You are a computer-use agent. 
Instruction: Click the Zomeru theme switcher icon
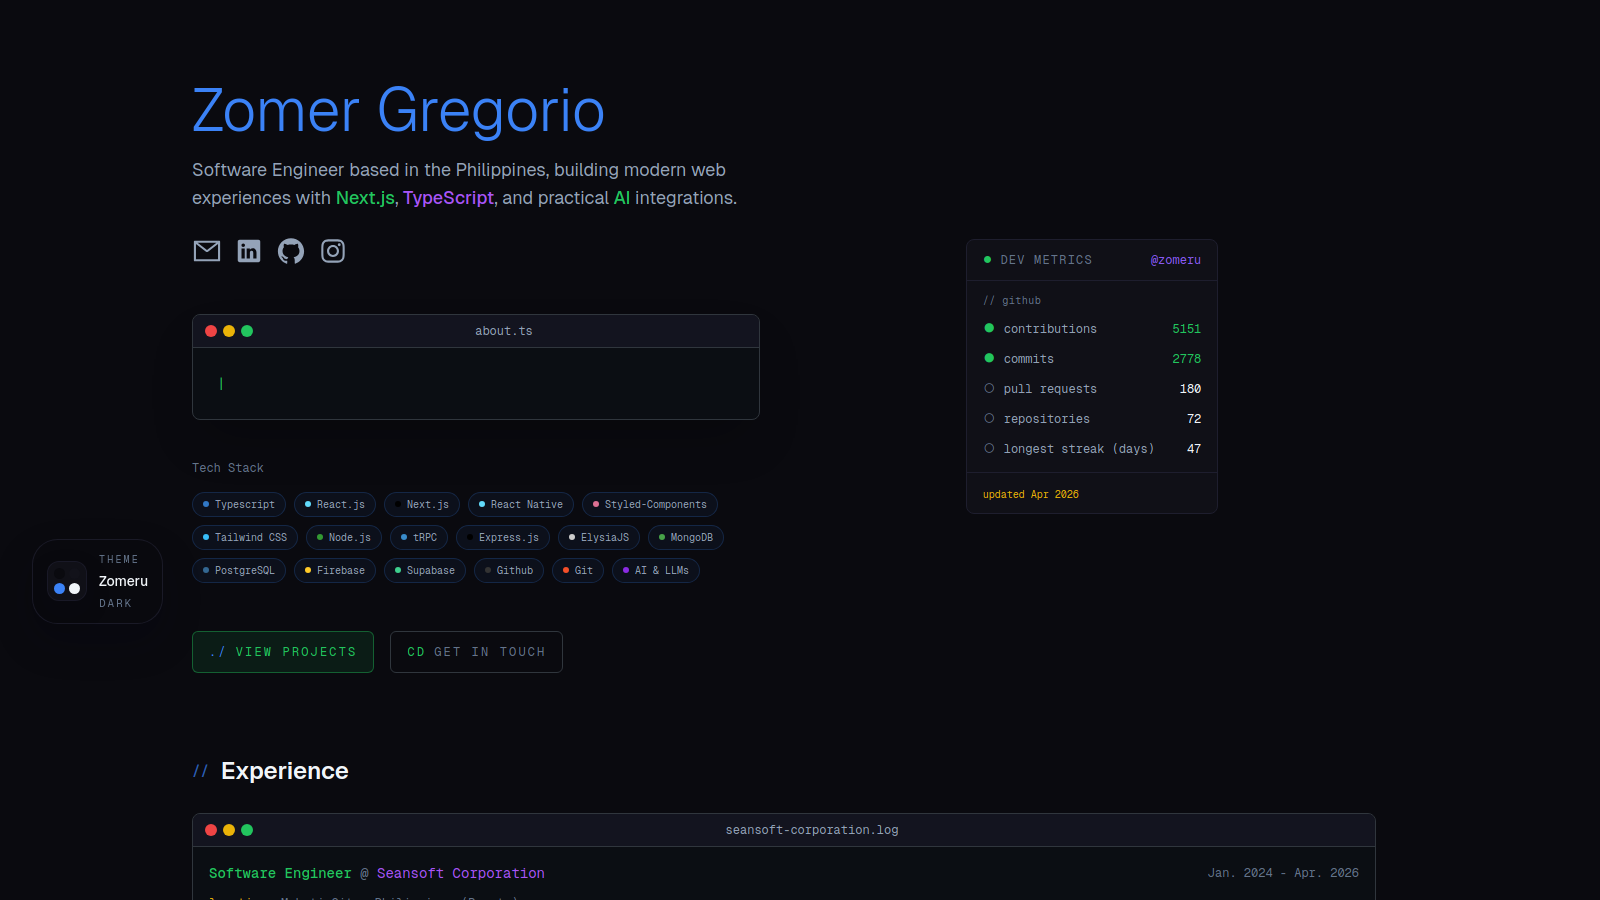pos(67,581)
